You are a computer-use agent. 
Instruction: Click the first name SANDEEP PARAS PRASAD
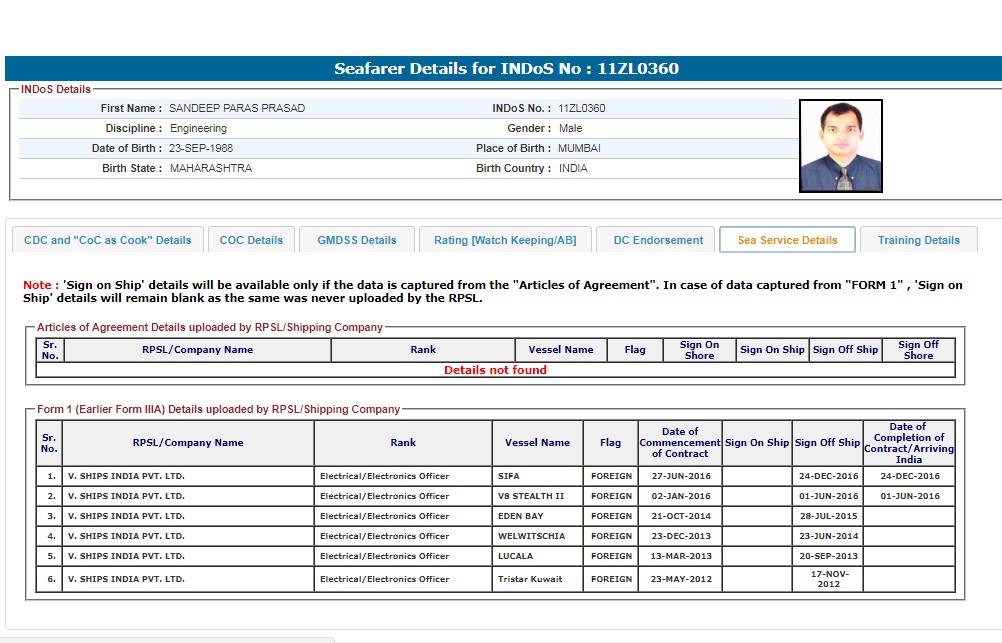pyautogui.click(x=237, y=108)
